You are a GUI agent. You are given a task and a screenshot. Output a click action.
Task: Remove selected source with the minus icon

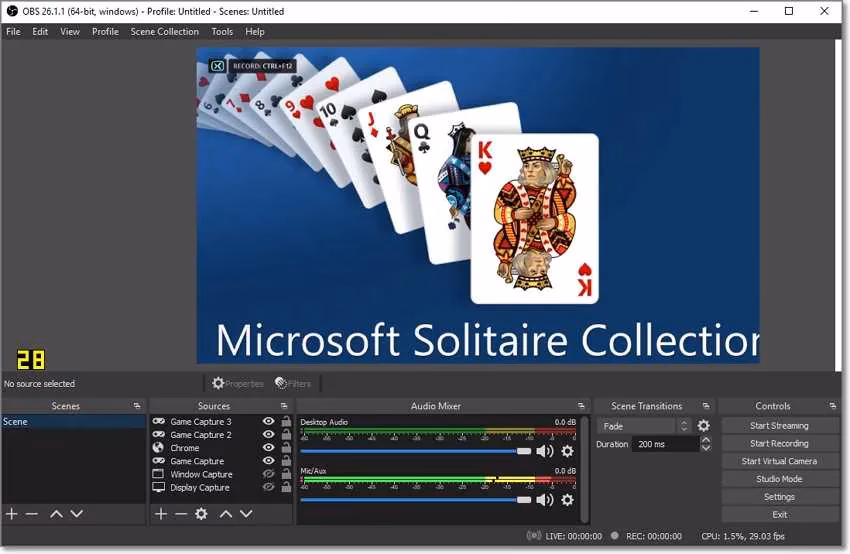[181, 513]
